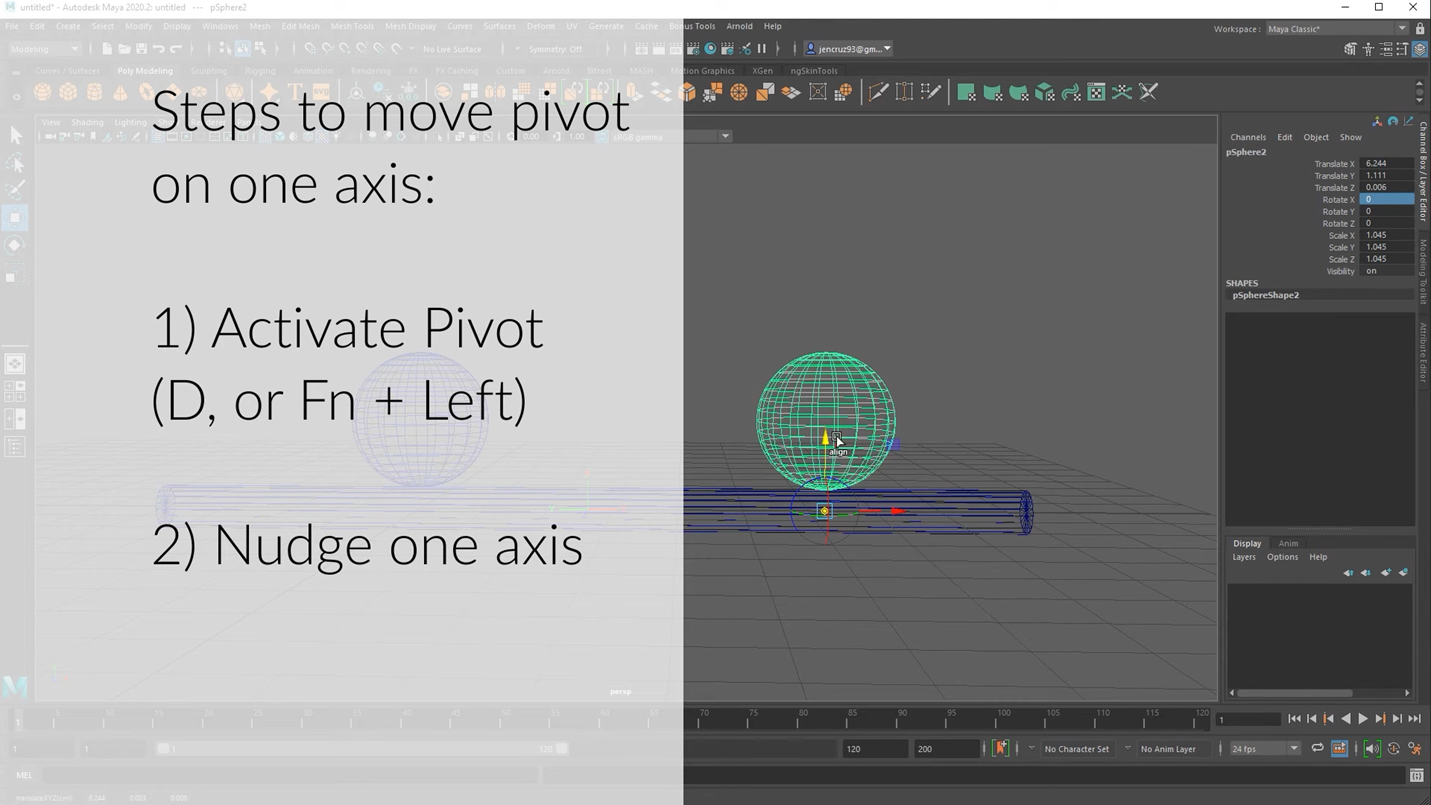Toggle cached playback button
Viewport: 1431px width, 805px height.
(1340, 748)
